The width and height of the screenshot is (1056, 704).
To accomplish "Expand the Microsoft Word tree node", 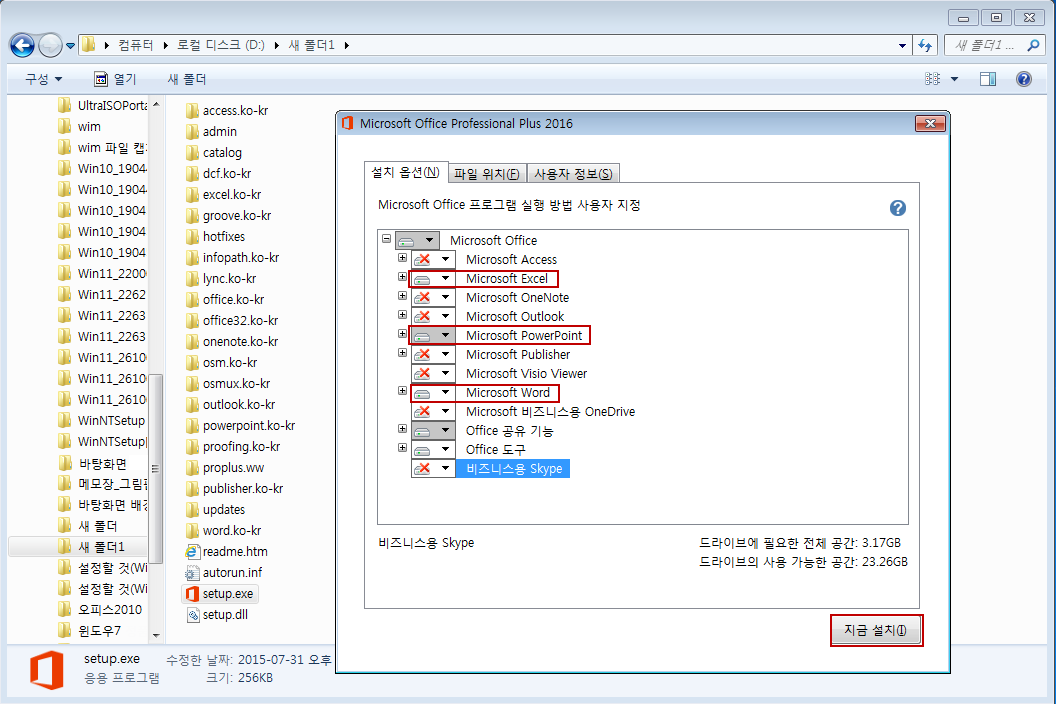I will click(x=402, y=391).
